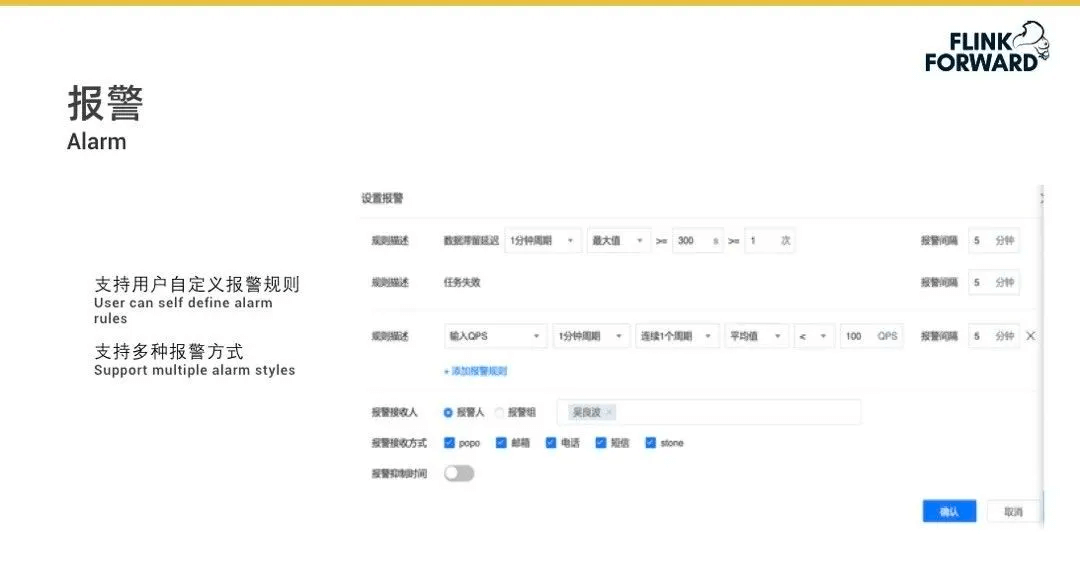Disable the 短信 notification checkbox
Screen dimensions: 1080x568
tap(601, 442)
